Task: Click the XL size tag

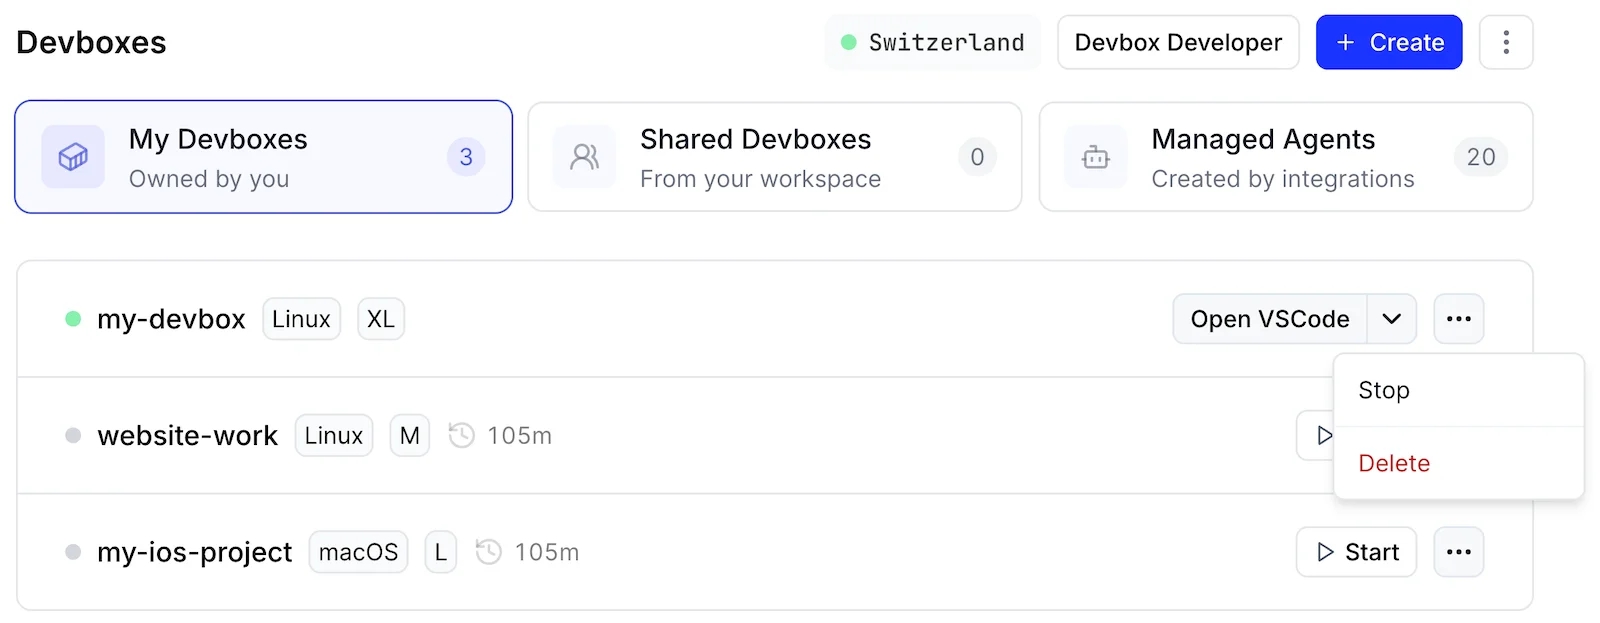Action: (381, 319)
